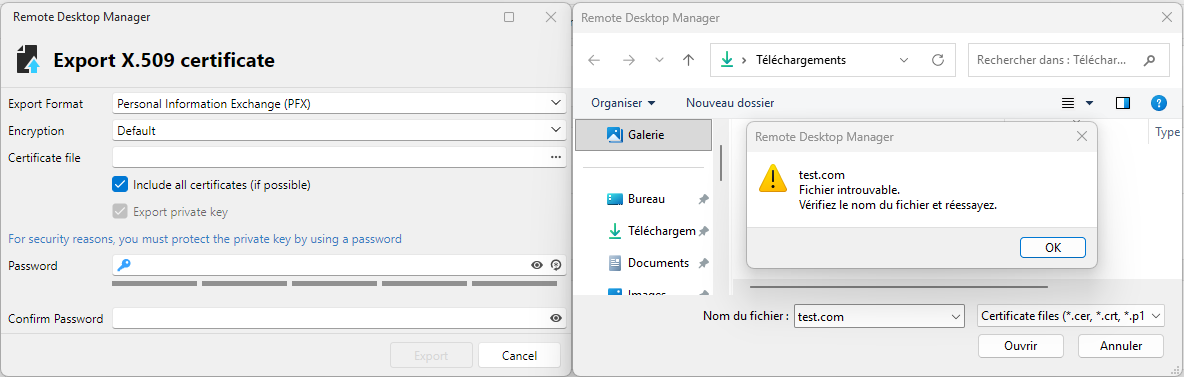The image size is (1184, 377).
Task: Expand the Nom du fichier dropdown
Action: coord(956,317)
